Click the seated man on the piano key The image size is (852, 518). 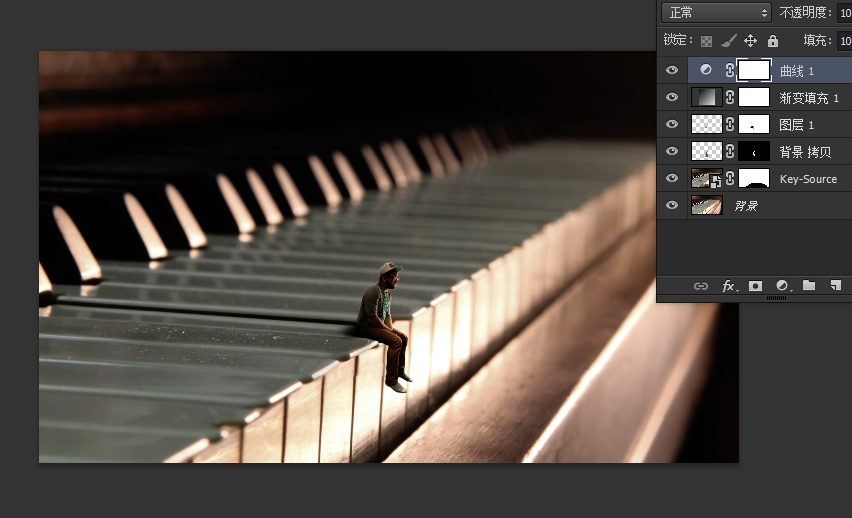[385, 326]
